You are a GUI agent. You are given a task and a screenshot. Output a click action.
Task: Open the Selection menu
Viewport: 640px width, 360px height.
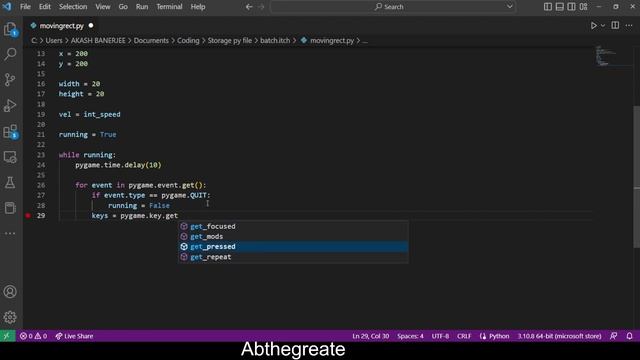pos(73,7)
